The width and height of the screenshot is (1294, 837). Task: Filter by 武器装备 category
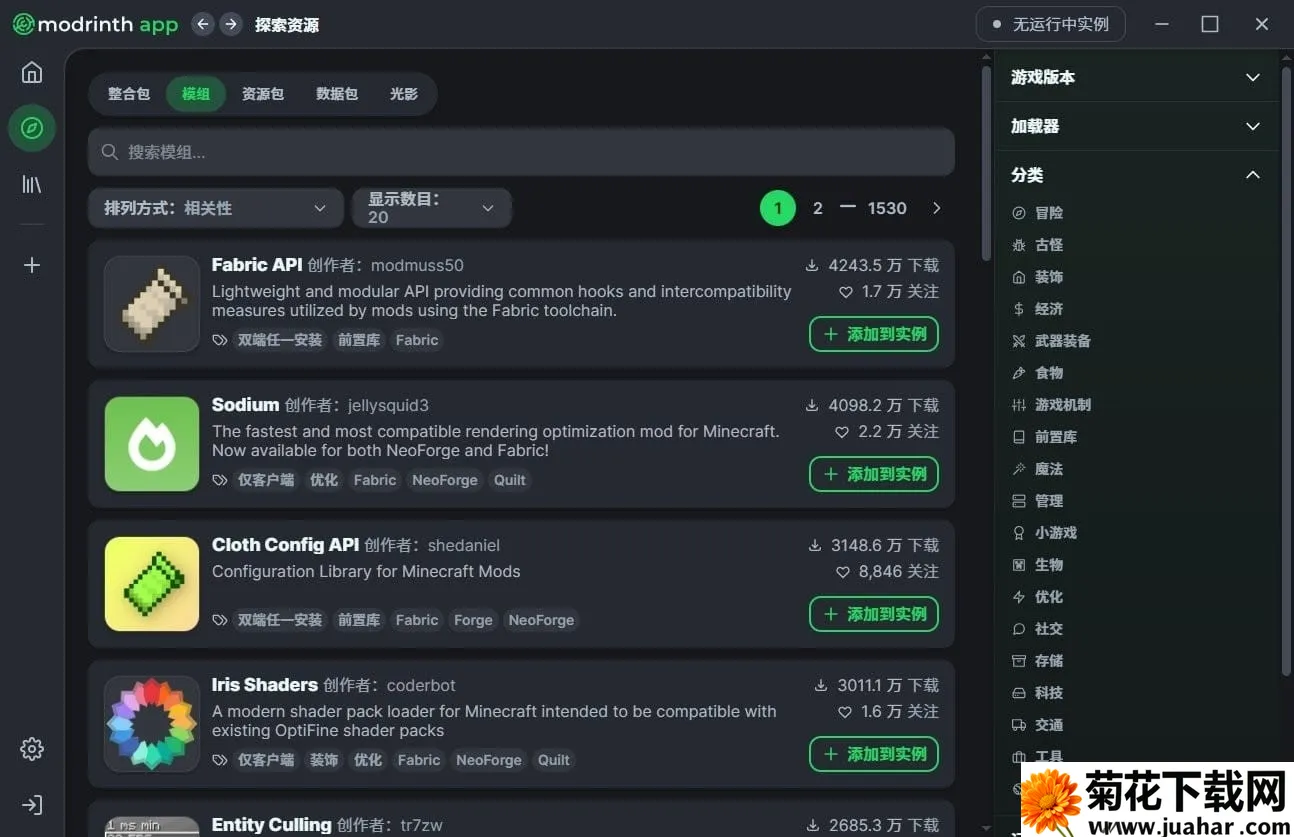point(1051,341)
